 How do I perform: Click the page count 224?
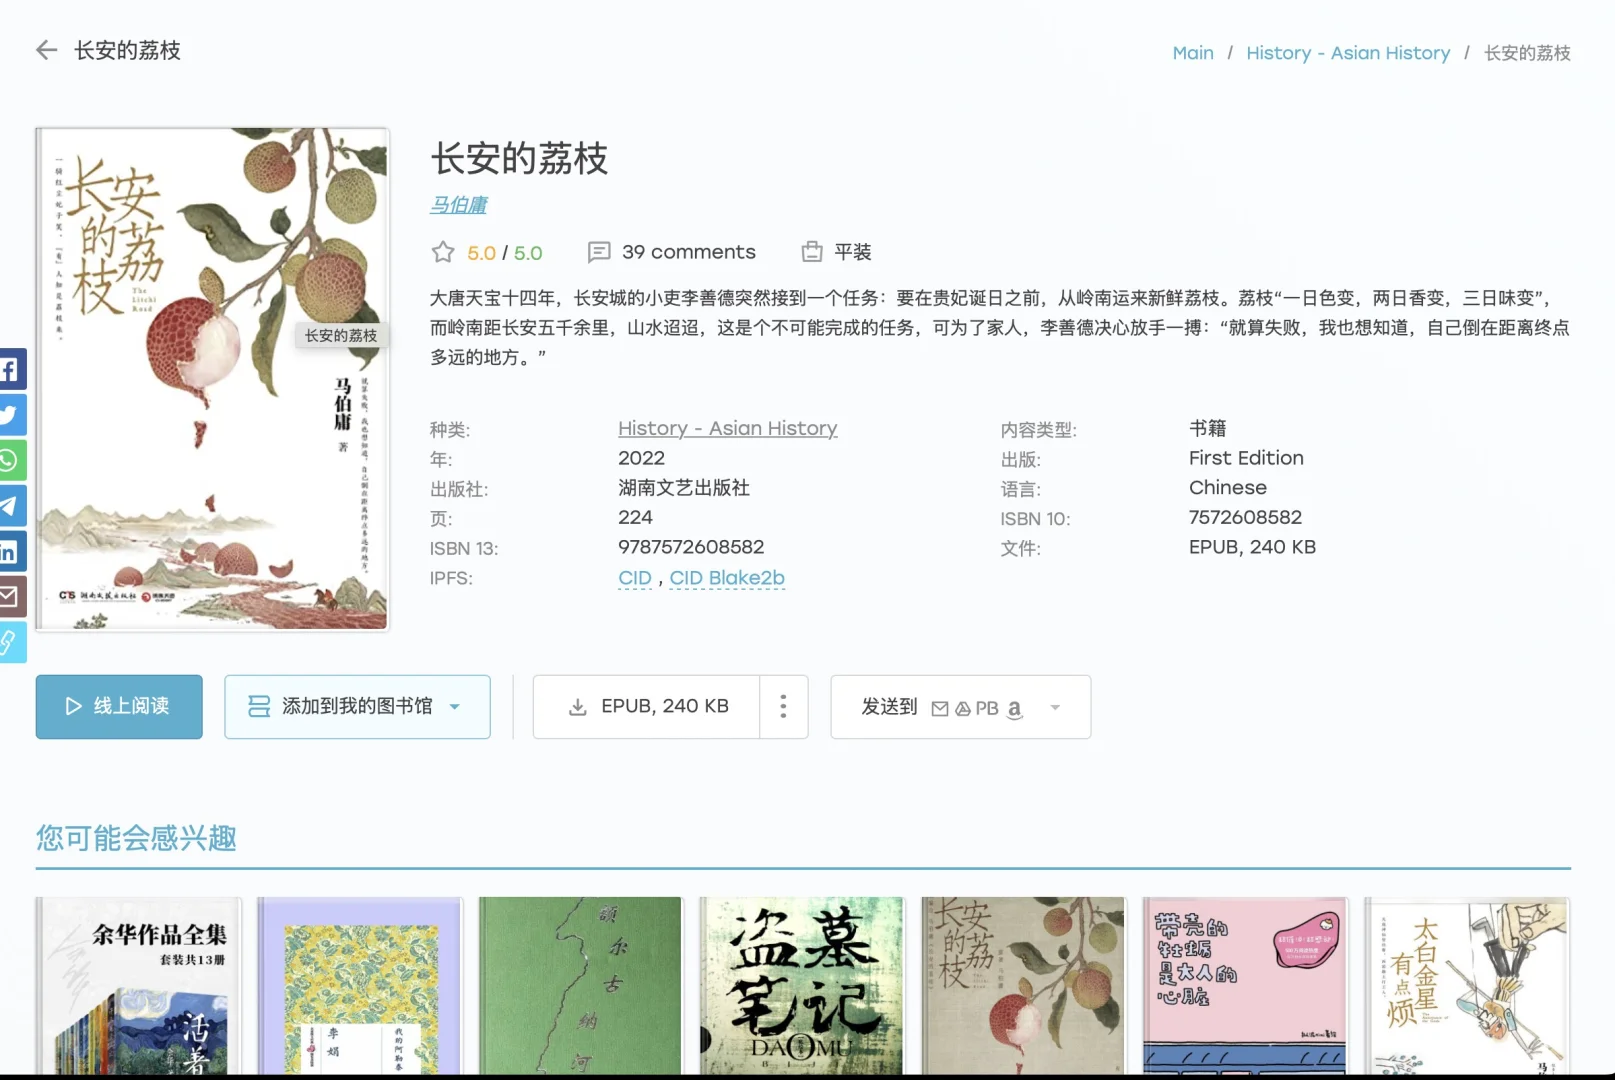coord(635,517)
